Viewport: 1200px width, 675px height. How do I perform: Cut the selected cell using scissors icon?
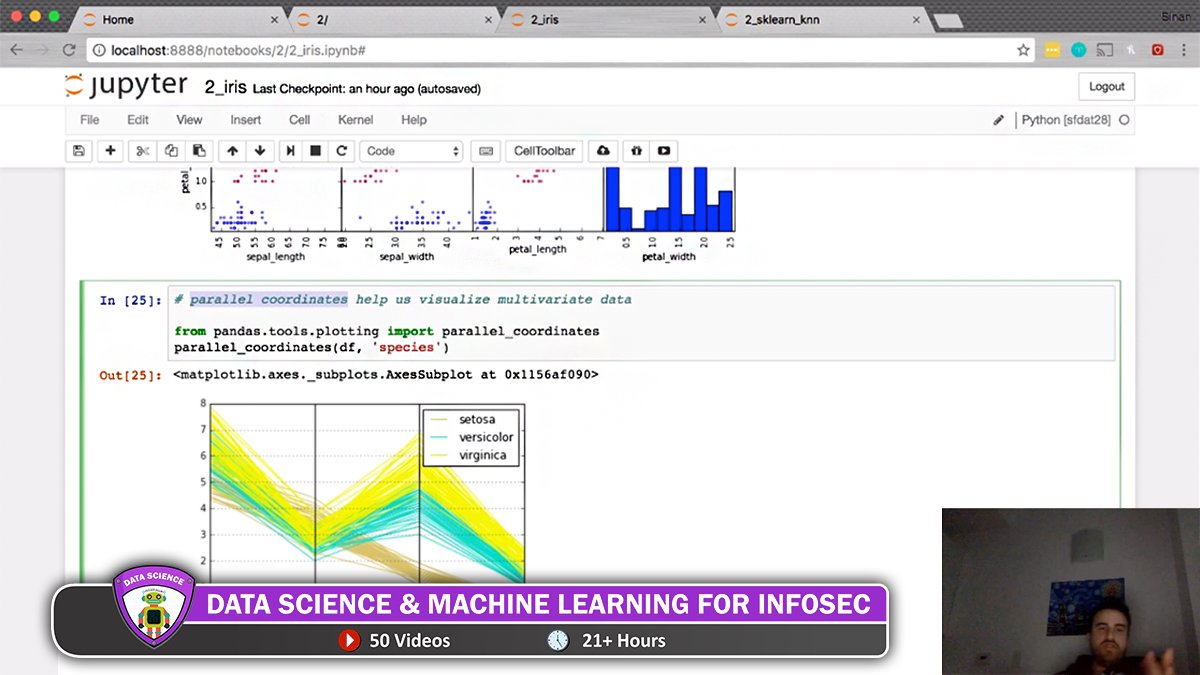[141, 150]
